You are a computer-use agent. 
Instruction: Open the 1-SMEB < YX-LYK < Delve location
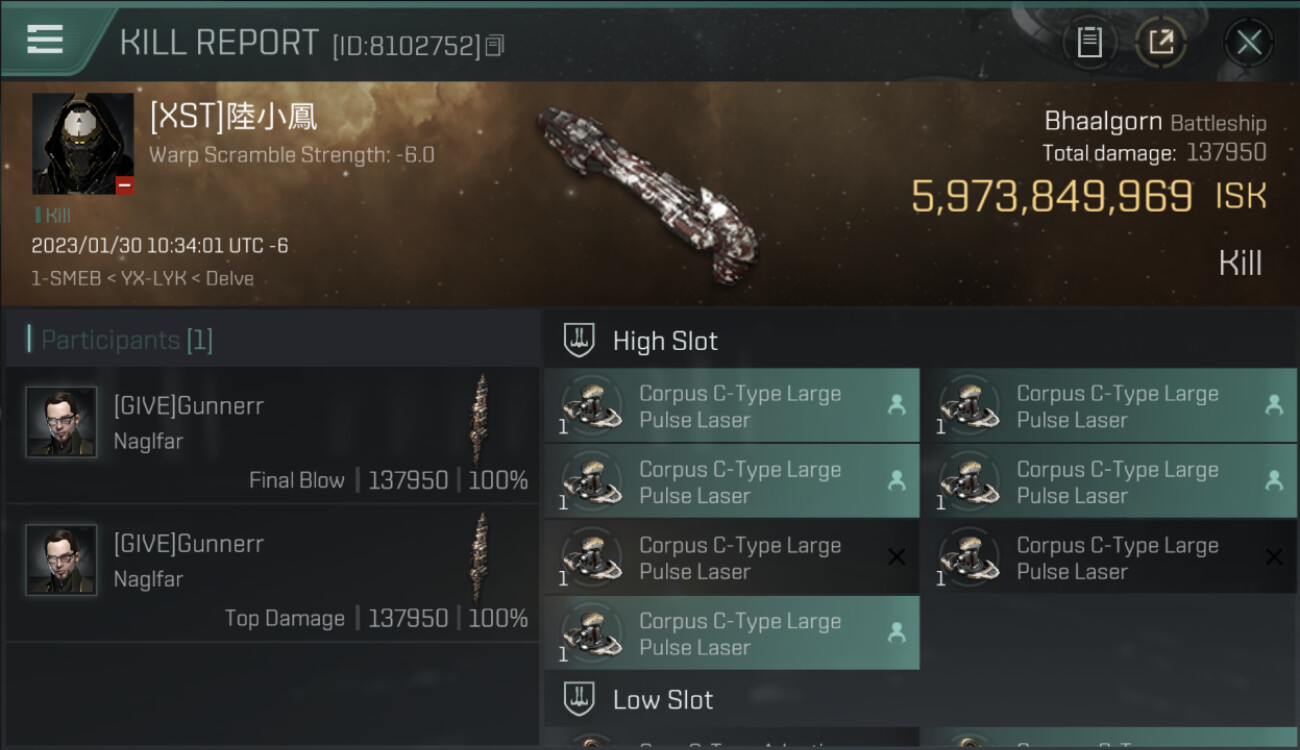point(142,278)
